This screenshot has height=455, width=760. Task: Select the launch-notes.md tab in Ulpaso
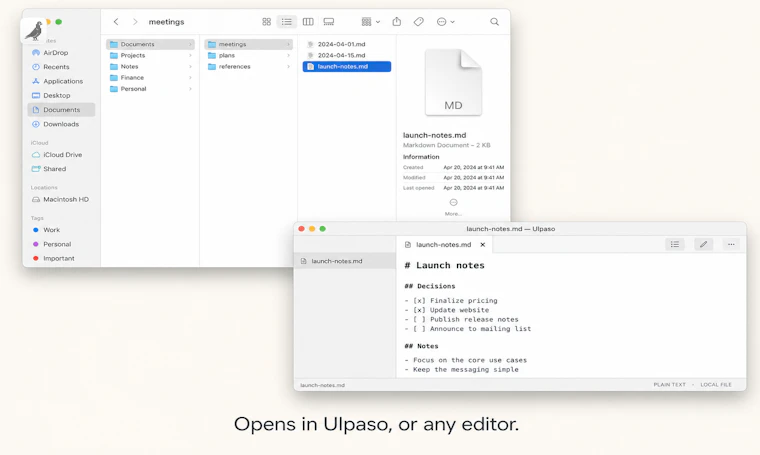(x=444, y=245)
